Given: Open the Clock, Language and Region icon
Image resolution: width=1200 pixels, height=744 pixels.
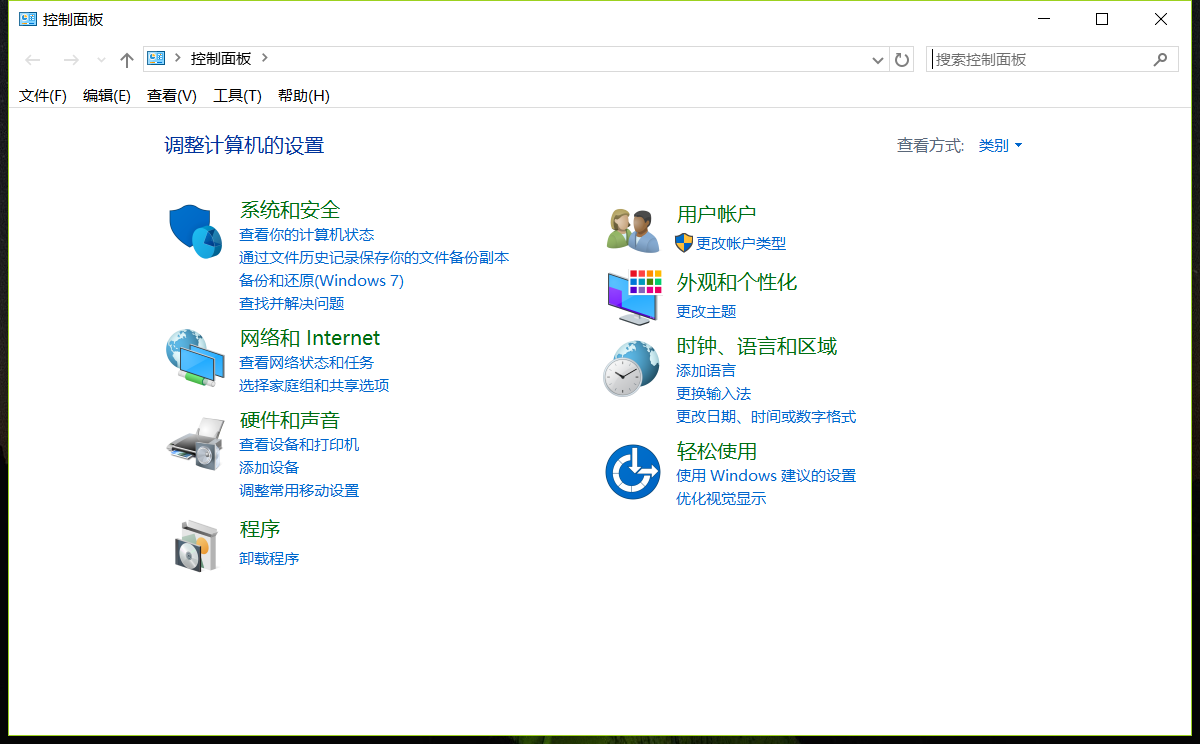Looking at the screenshot, I should [x=631, y=368].
